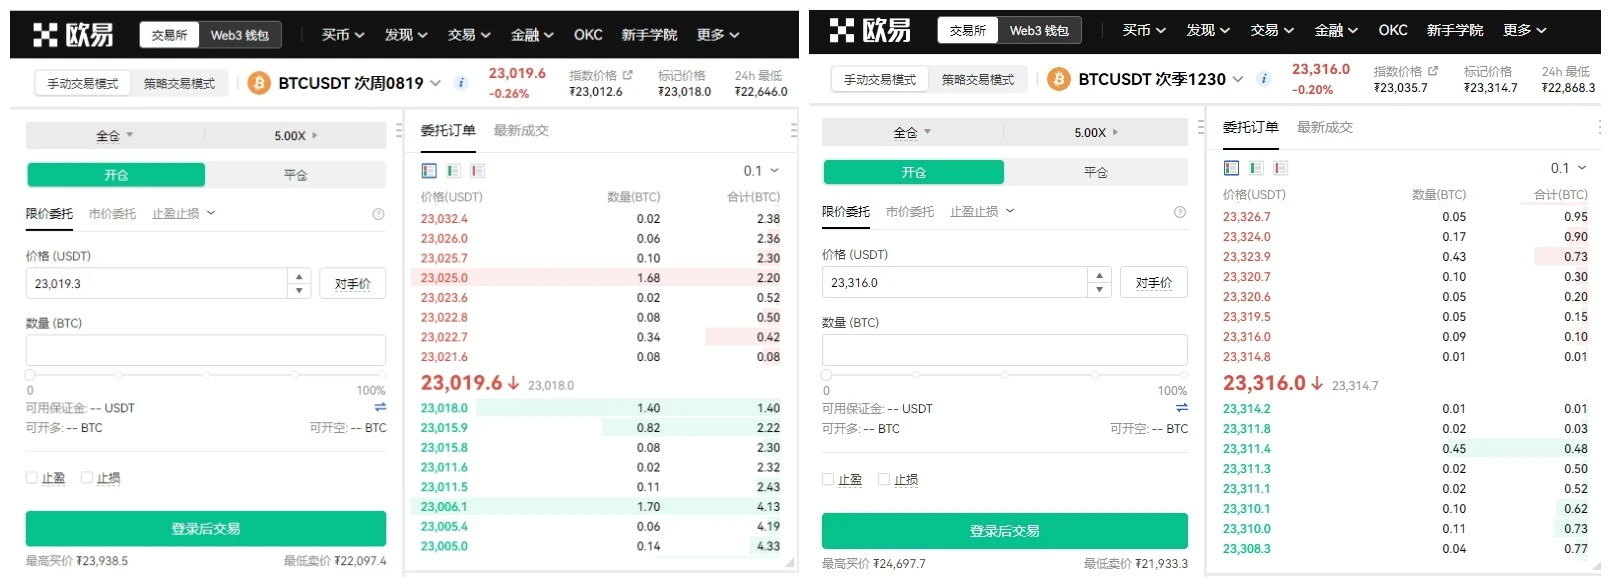Tick the 止损 checkbox in 次季1230 panel

pos(884,480)
